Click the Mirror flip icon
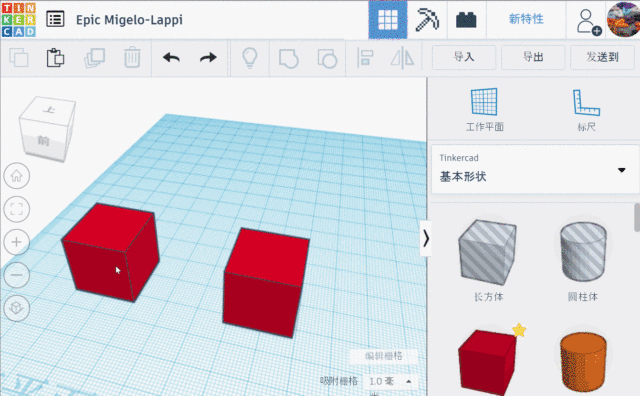The image size is (640, 396). pyautogui.click(x=402, y=58)
